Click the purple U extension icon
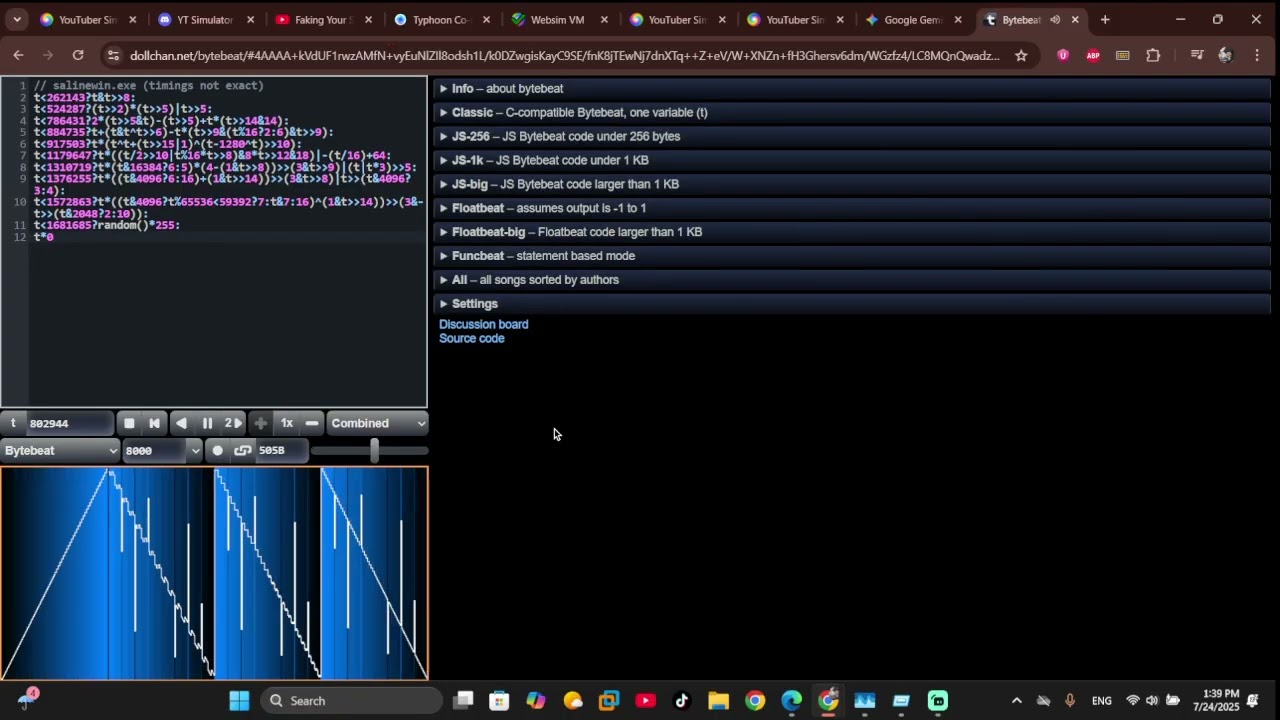 tap(1063, 56)
